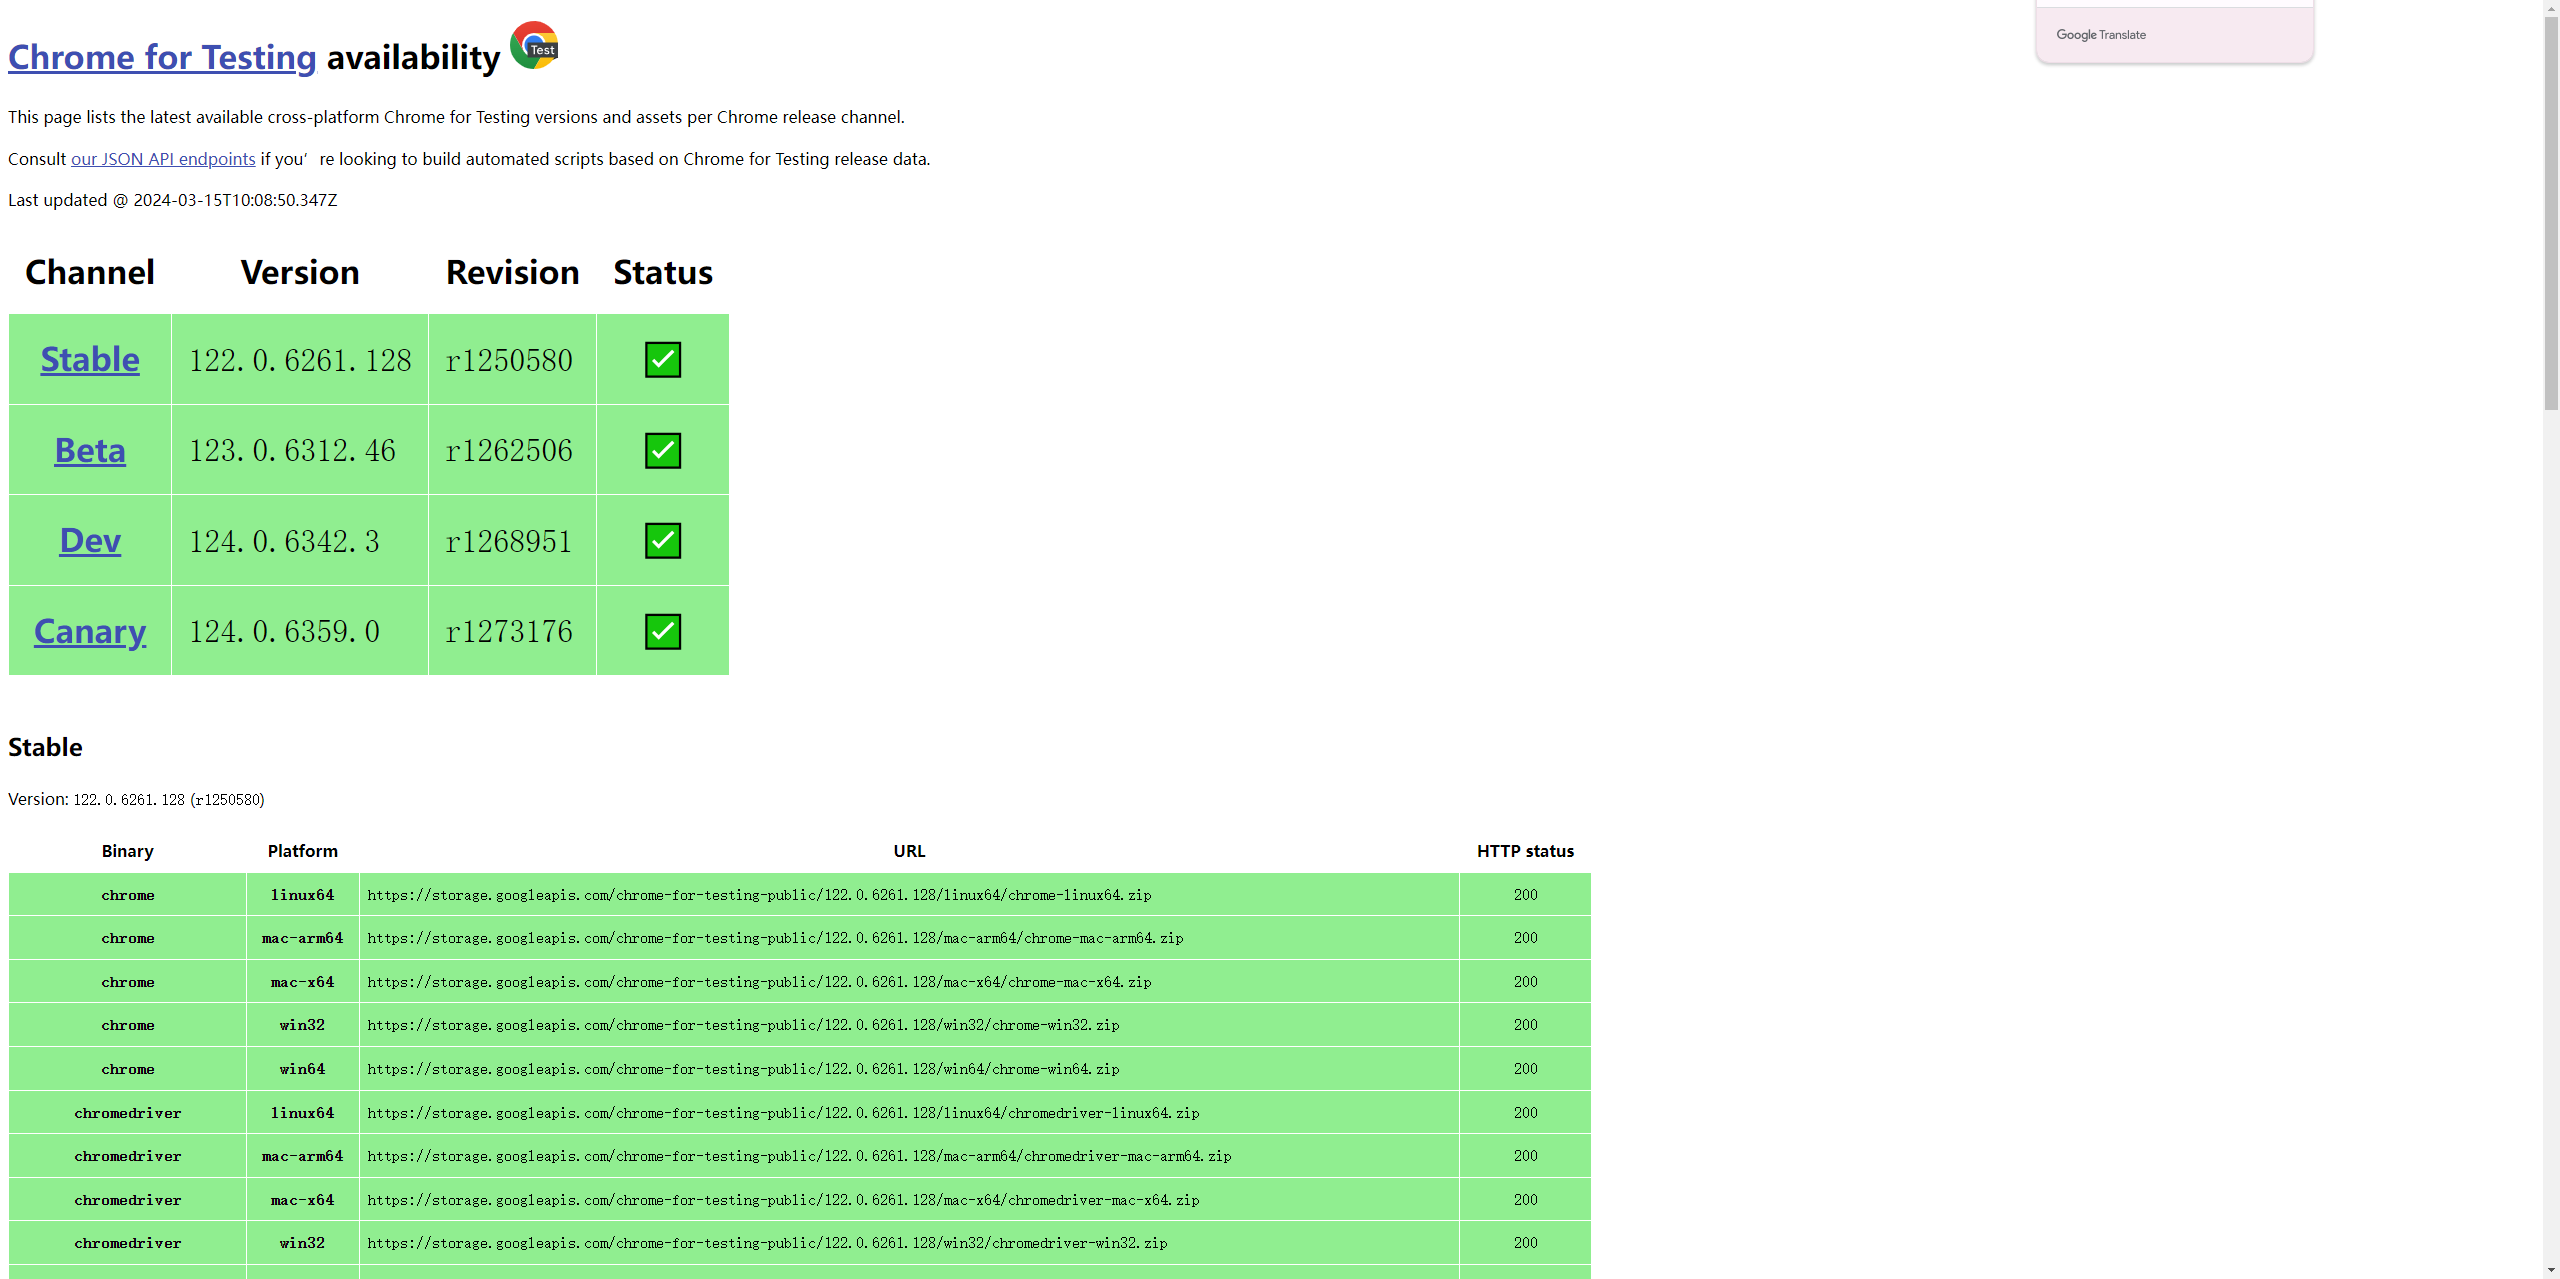Click the Dev channel status checkmark
The height and width of the screenshot is (1279, 2560).
point(662,541)
